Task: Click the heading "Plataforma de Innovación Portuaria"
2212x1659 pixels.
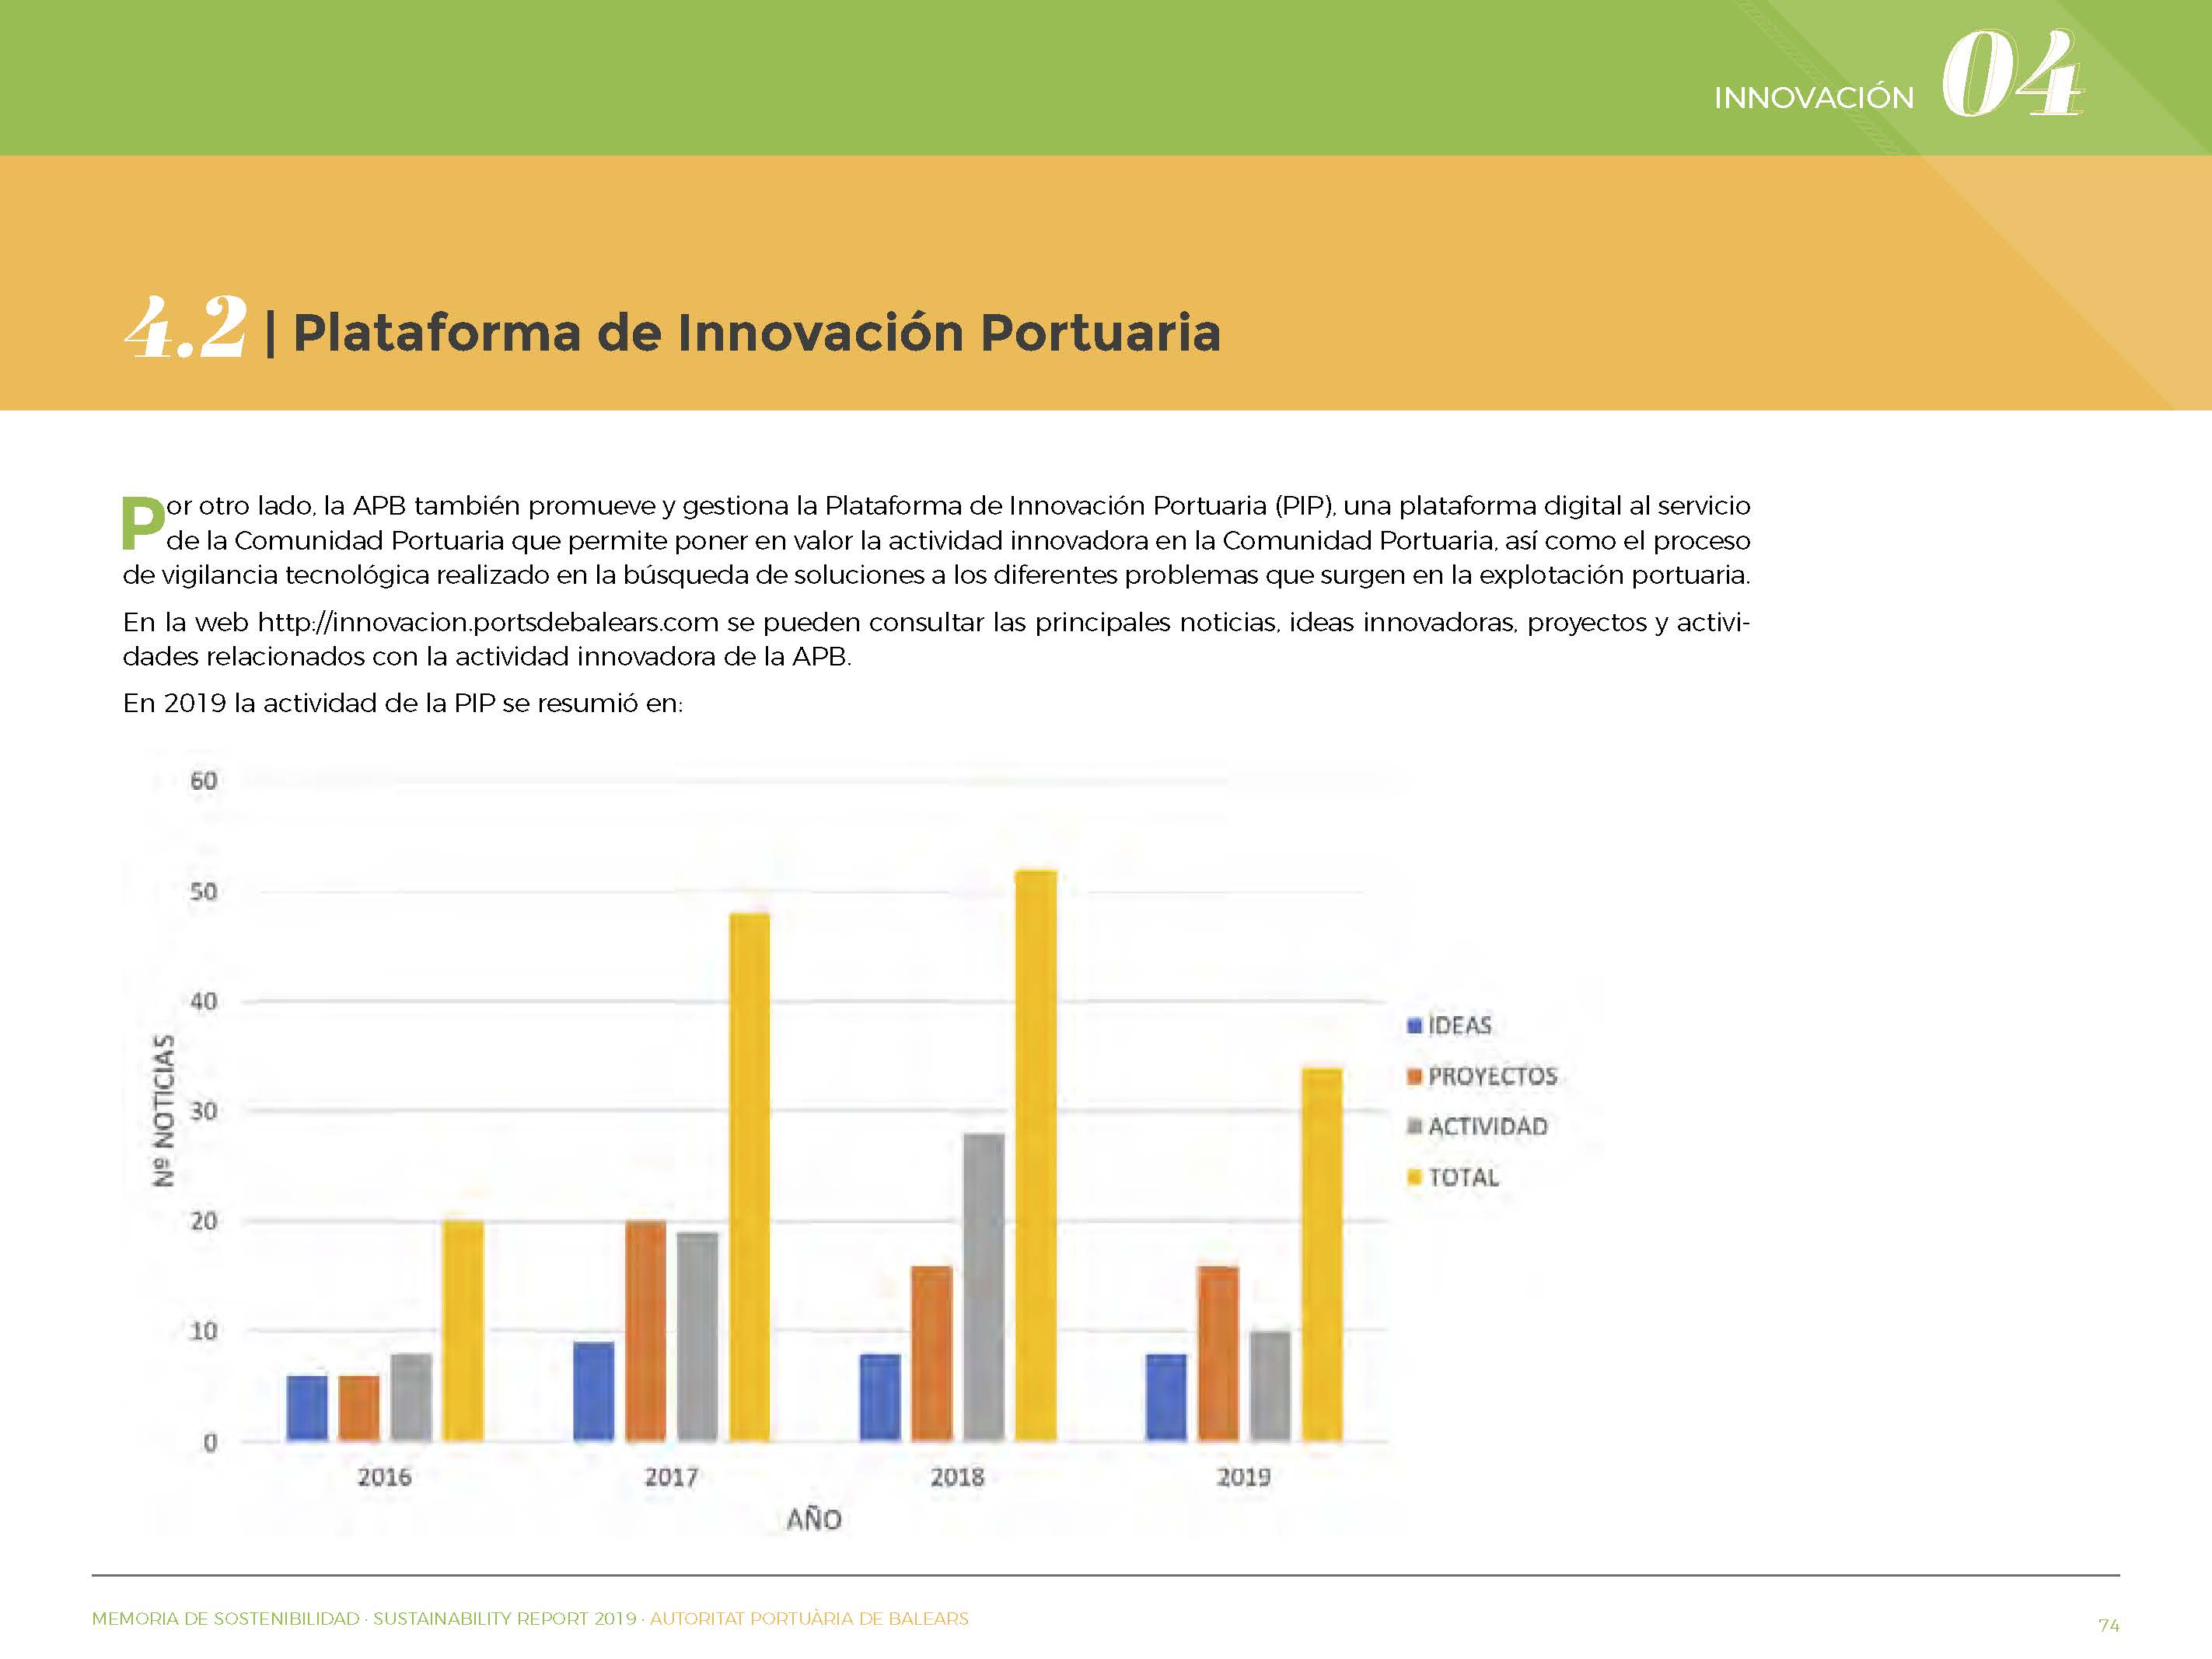Action: click(756, 333)
